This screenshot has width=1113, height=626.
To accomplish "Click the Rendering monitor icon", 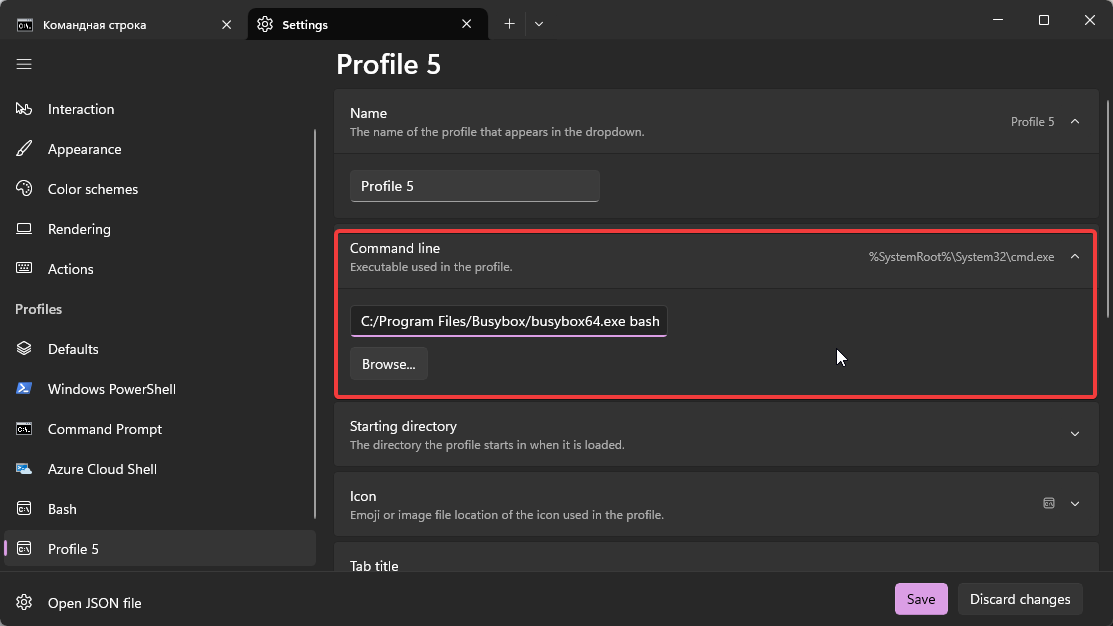I will [x=25, y=229].
